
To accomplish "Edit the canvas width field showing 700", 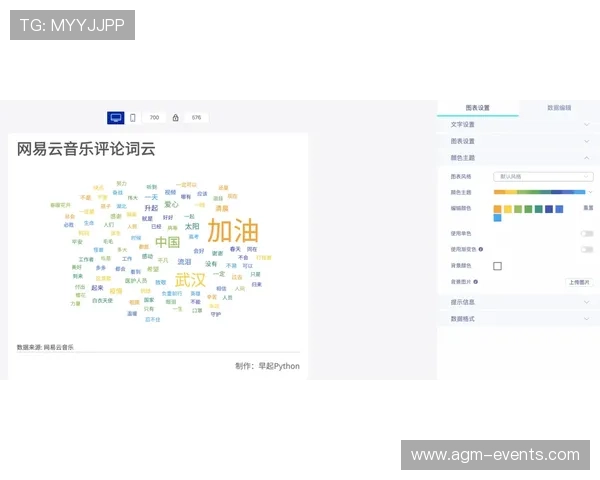I will 154,118.
